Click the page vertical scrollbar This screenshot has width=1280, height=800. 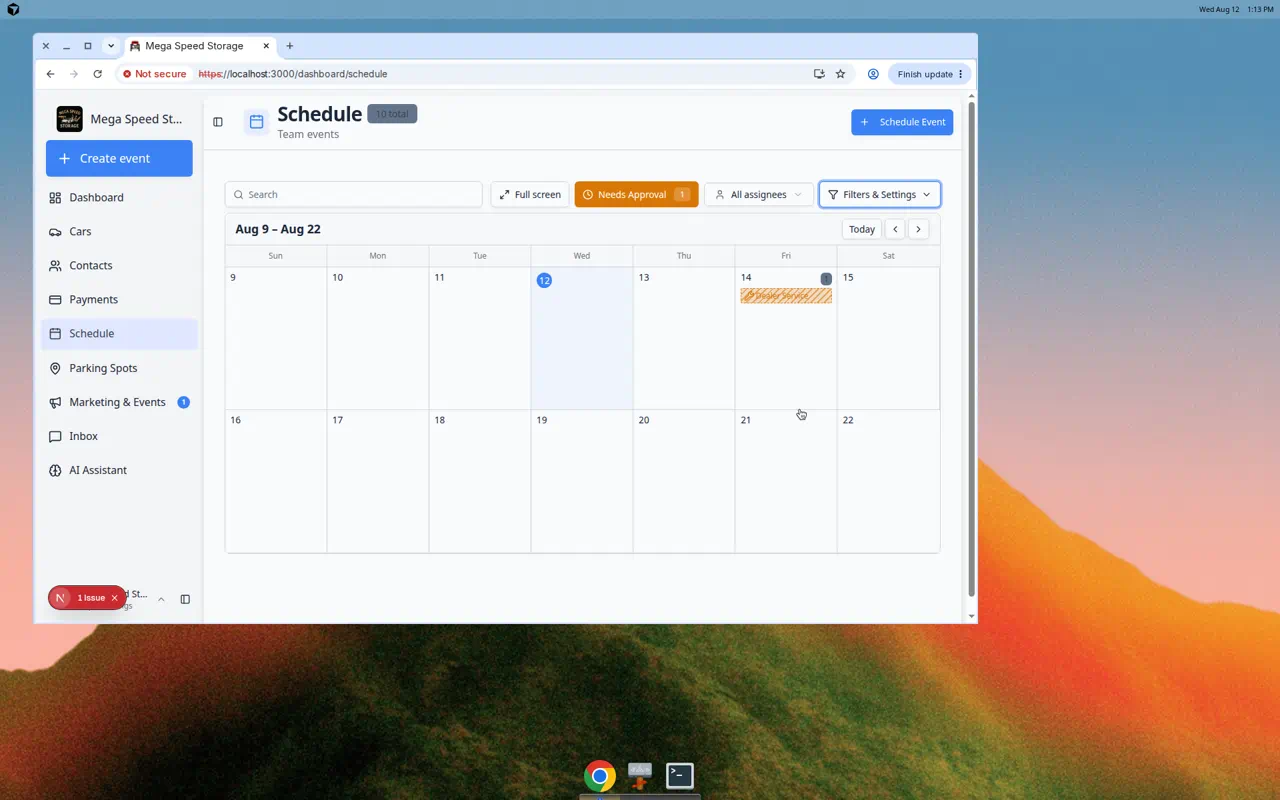click(x=971, y=350)
